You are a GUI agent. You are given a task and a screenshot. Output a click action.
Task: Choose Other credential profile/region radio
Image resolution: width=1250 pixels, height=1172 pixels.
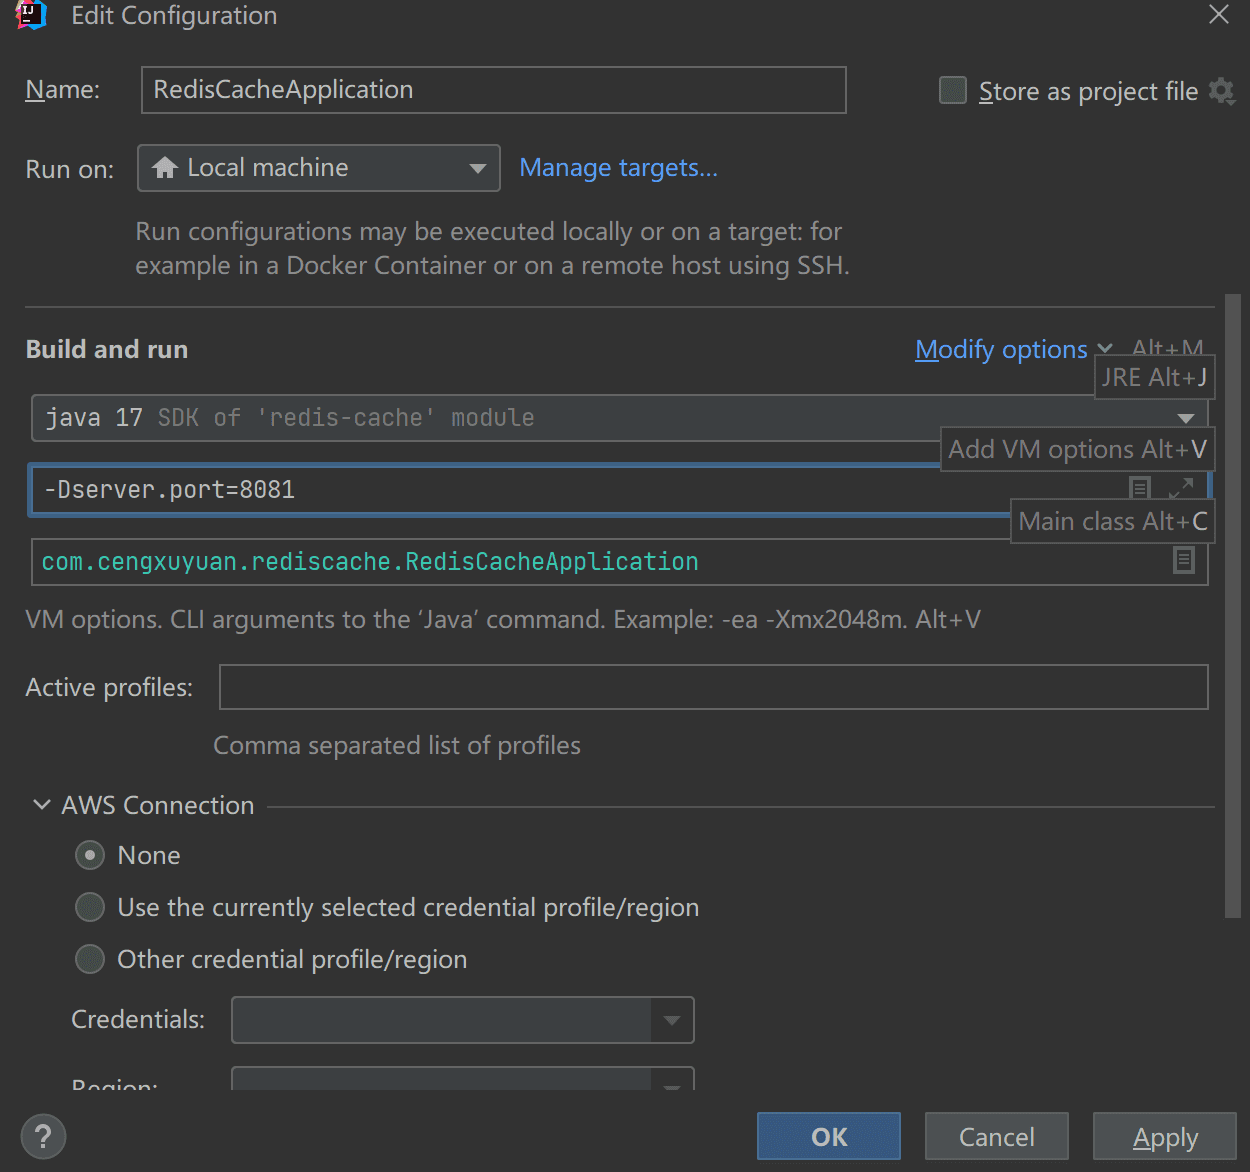point(90,959)
